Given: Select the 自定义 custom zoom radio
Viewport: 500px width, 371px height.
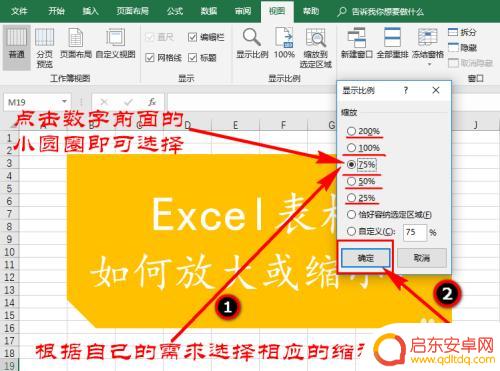Looking at the screenshot, I should [x=351, y=231].
